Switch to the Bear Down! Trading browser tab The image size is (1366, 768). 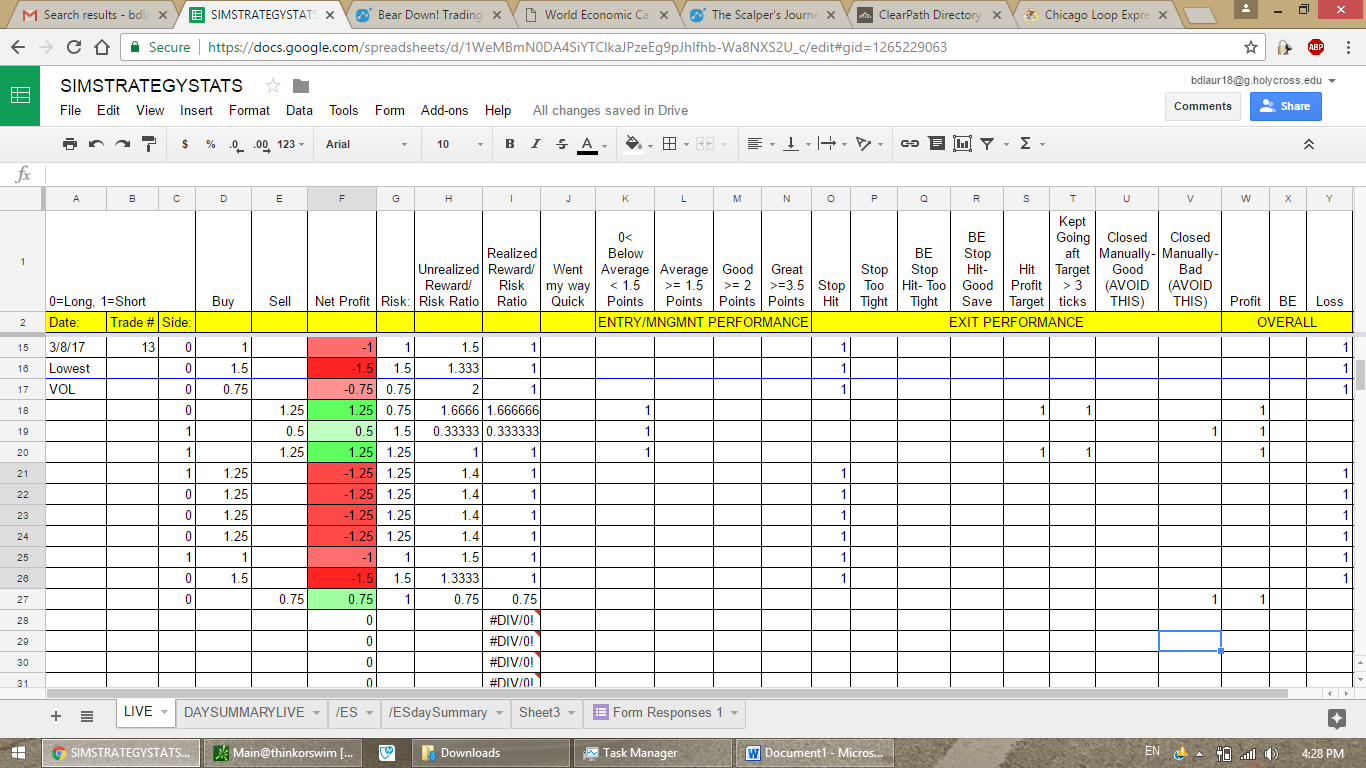(x=430, y=15)
